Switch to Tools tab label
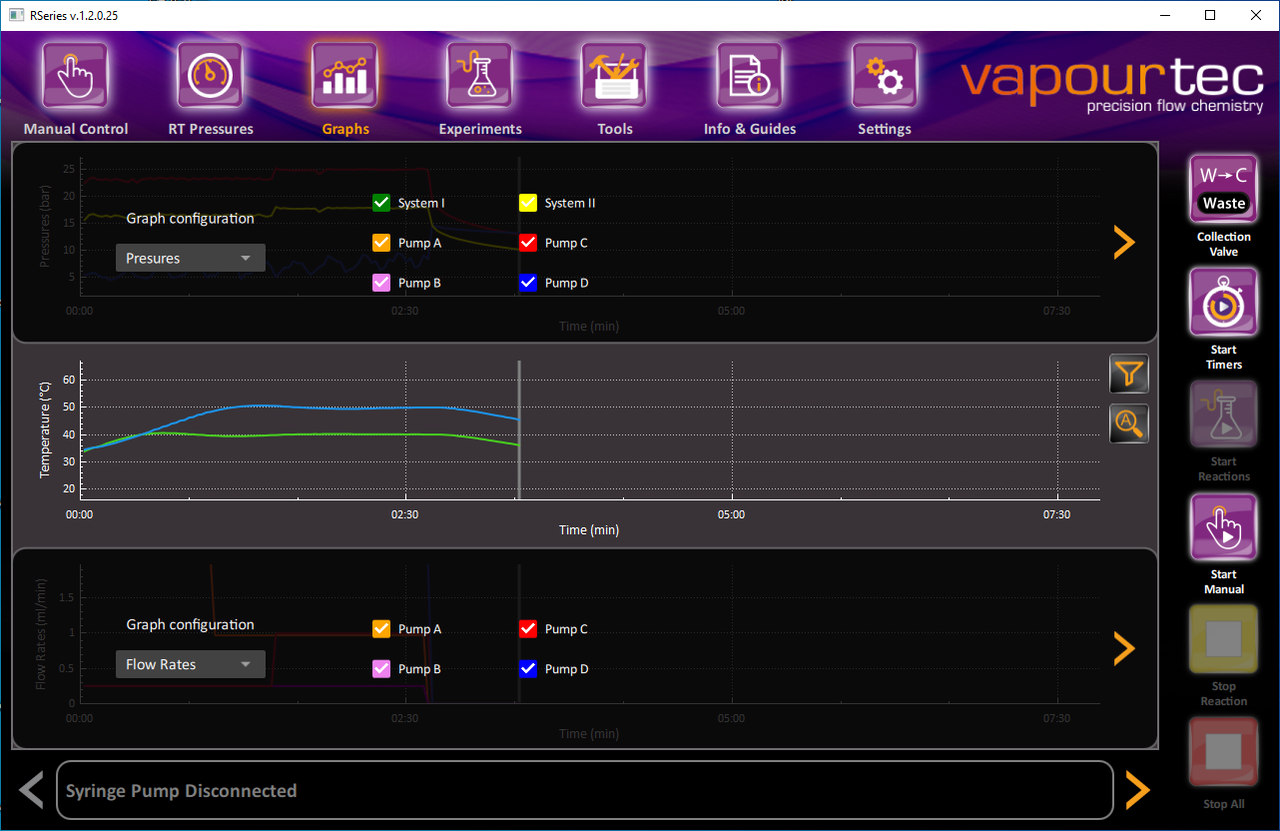 point(615,129)
